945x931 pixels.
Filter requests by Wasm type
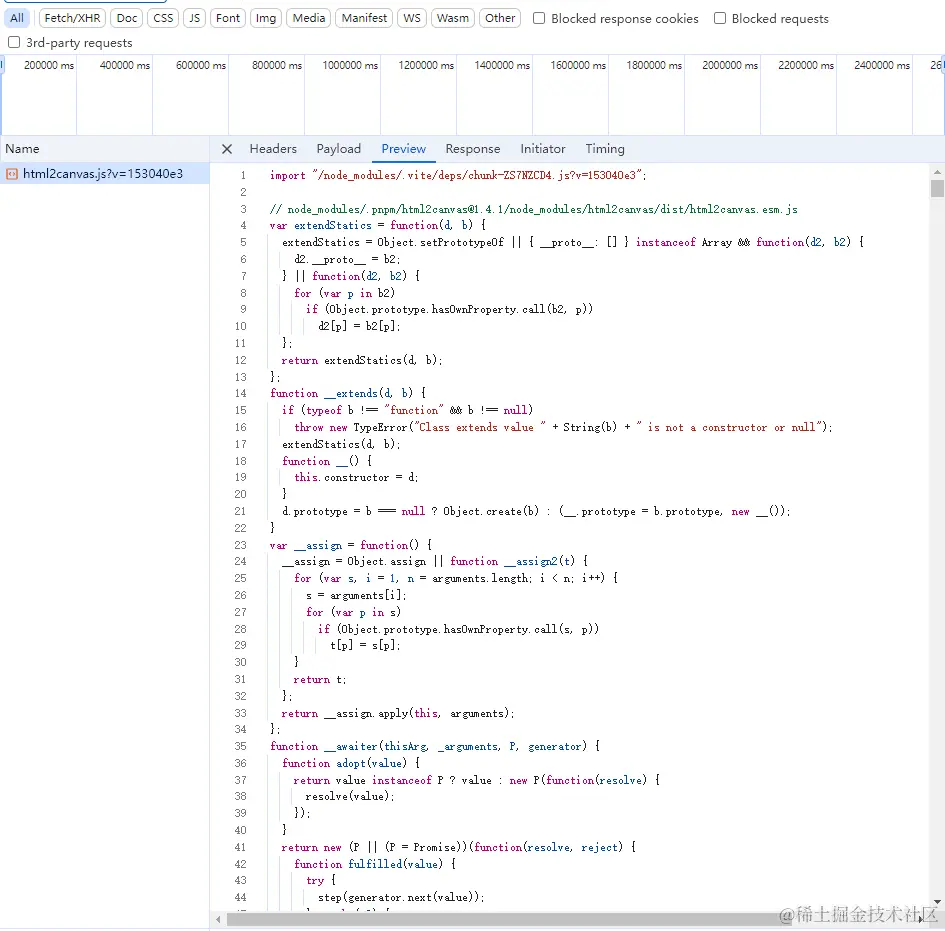point(453,18)
